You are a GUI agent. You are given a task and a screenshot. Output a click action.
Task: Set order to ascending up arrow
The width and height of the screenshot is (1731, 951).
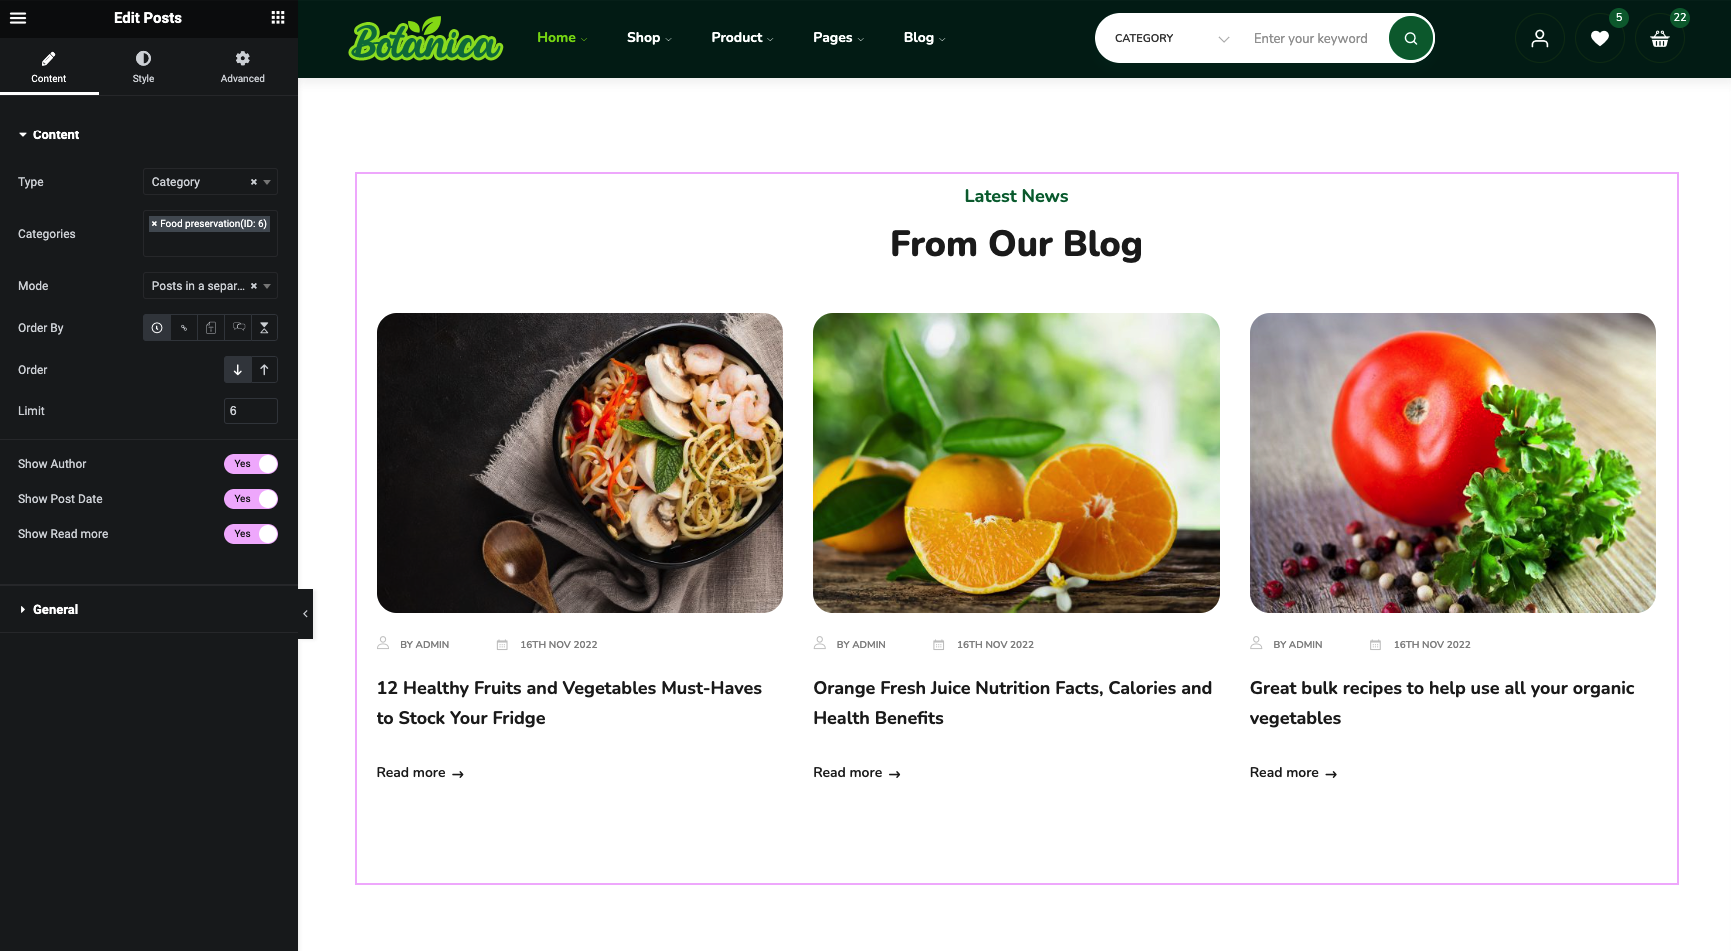coord(265,370)
